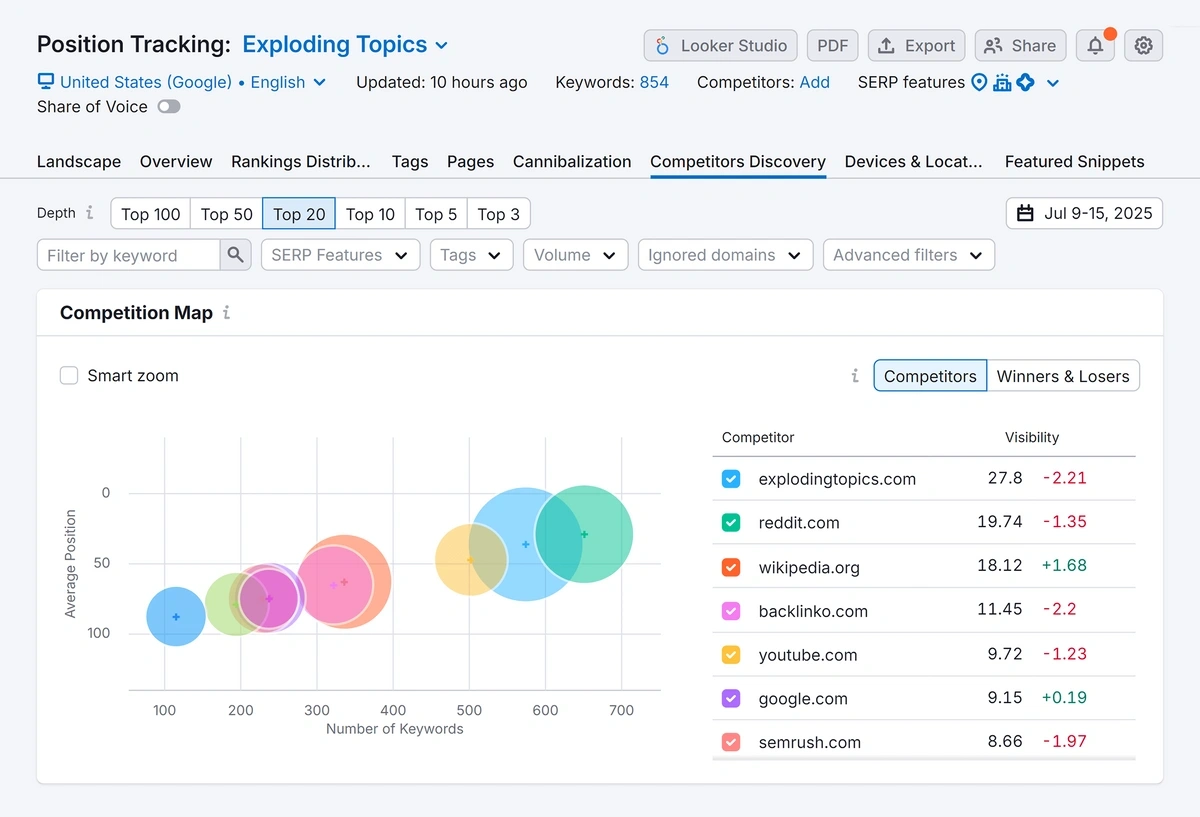1200x817 pixels.
Task: Click the monitor device icon
Action: (46, 82)
